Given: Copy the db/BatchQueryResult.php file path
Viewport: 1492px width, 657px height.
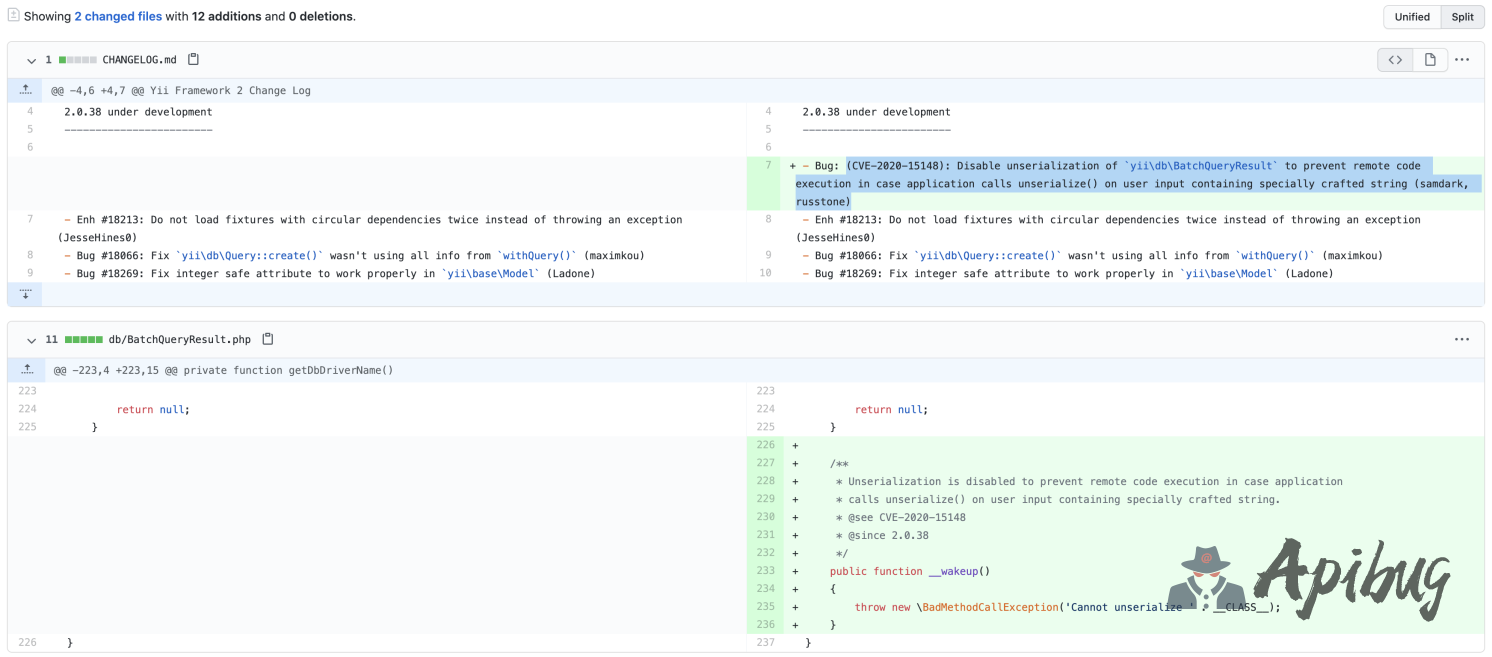Looking at the screenshot, I should point(268,340).
